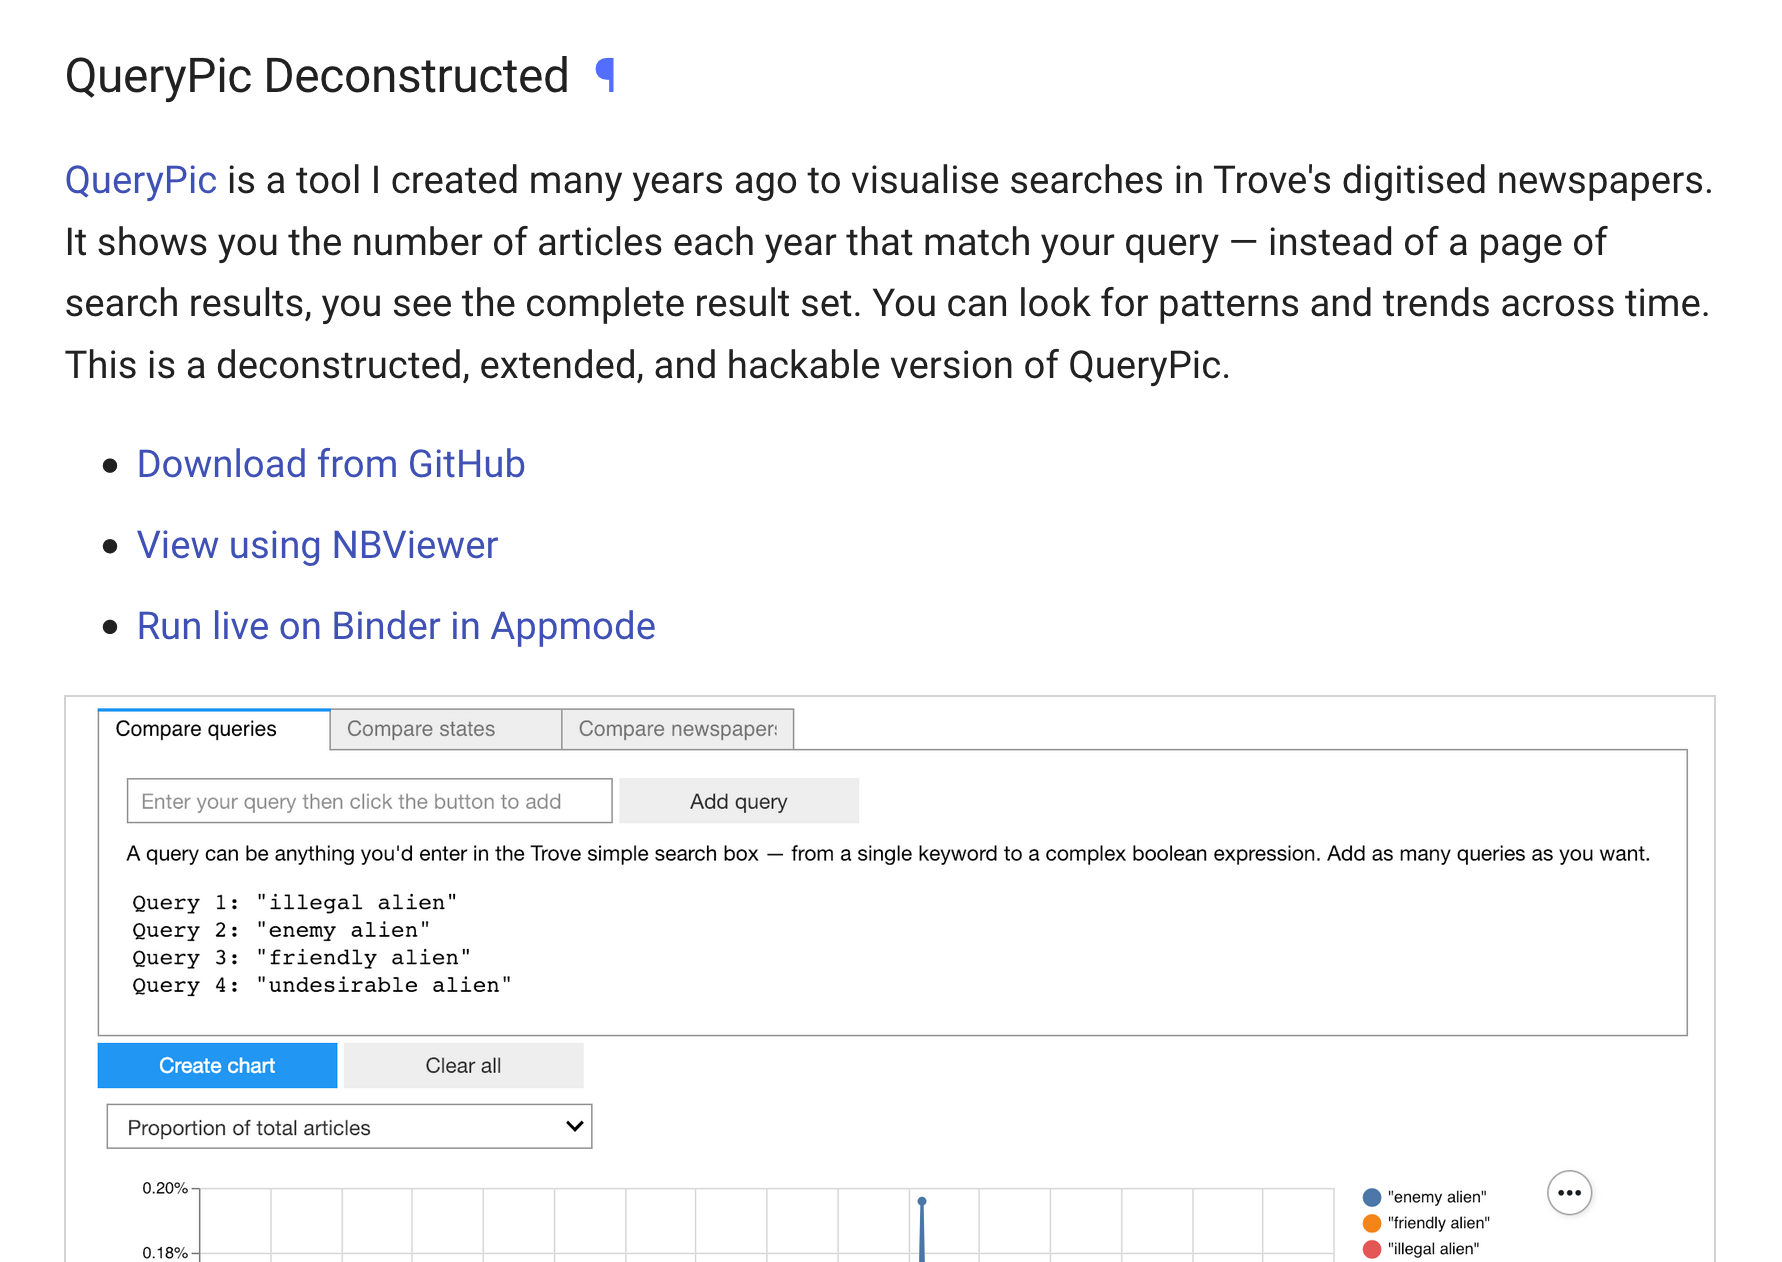1782x1262 pixels.
Task: Open the Proportion of total articles dropdown
Action: [349, 1127]
